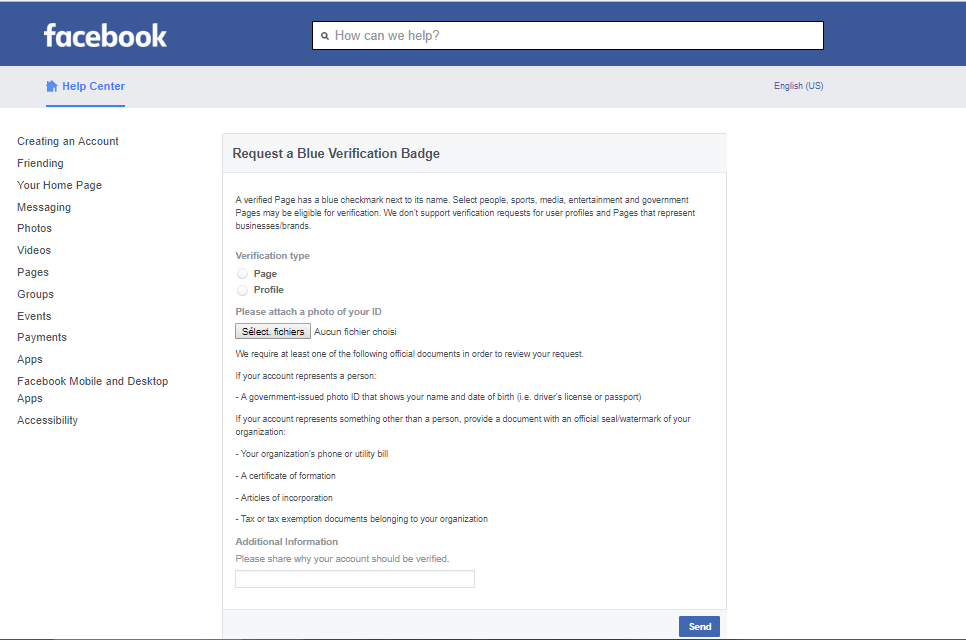
Task: Visit the Accessibility help topic
Action: 47,420
